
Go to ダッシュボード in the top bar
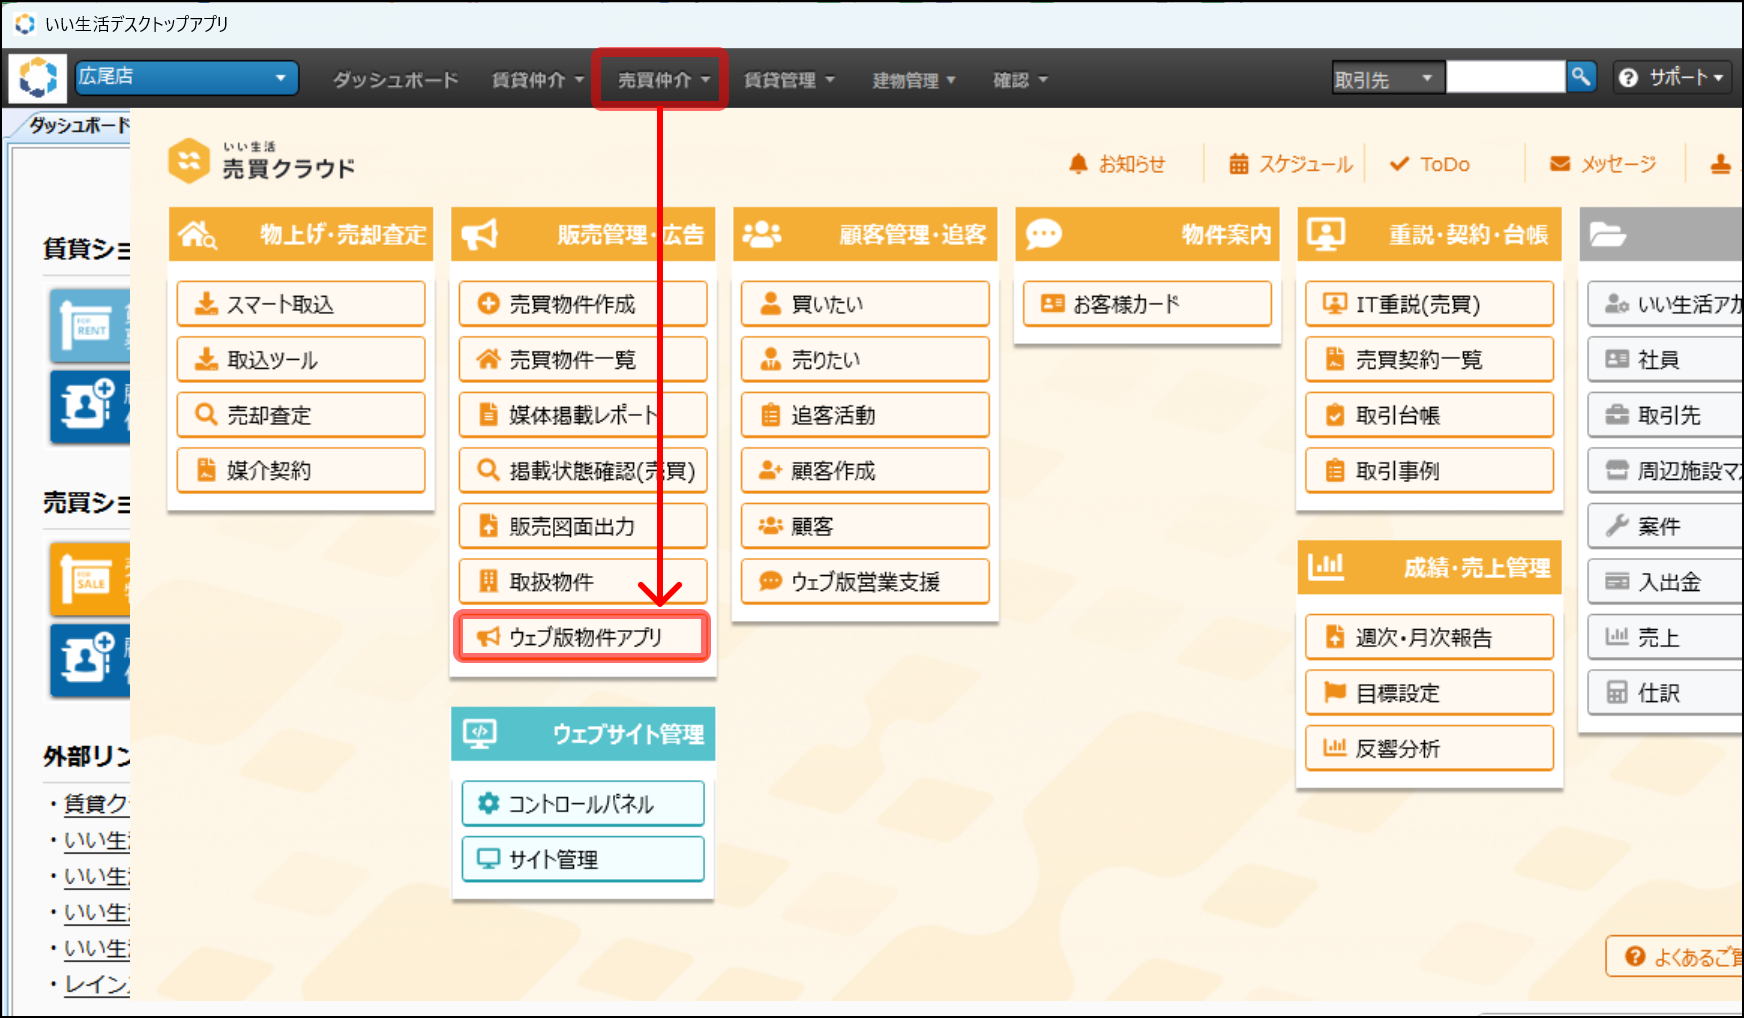point(396,80)
